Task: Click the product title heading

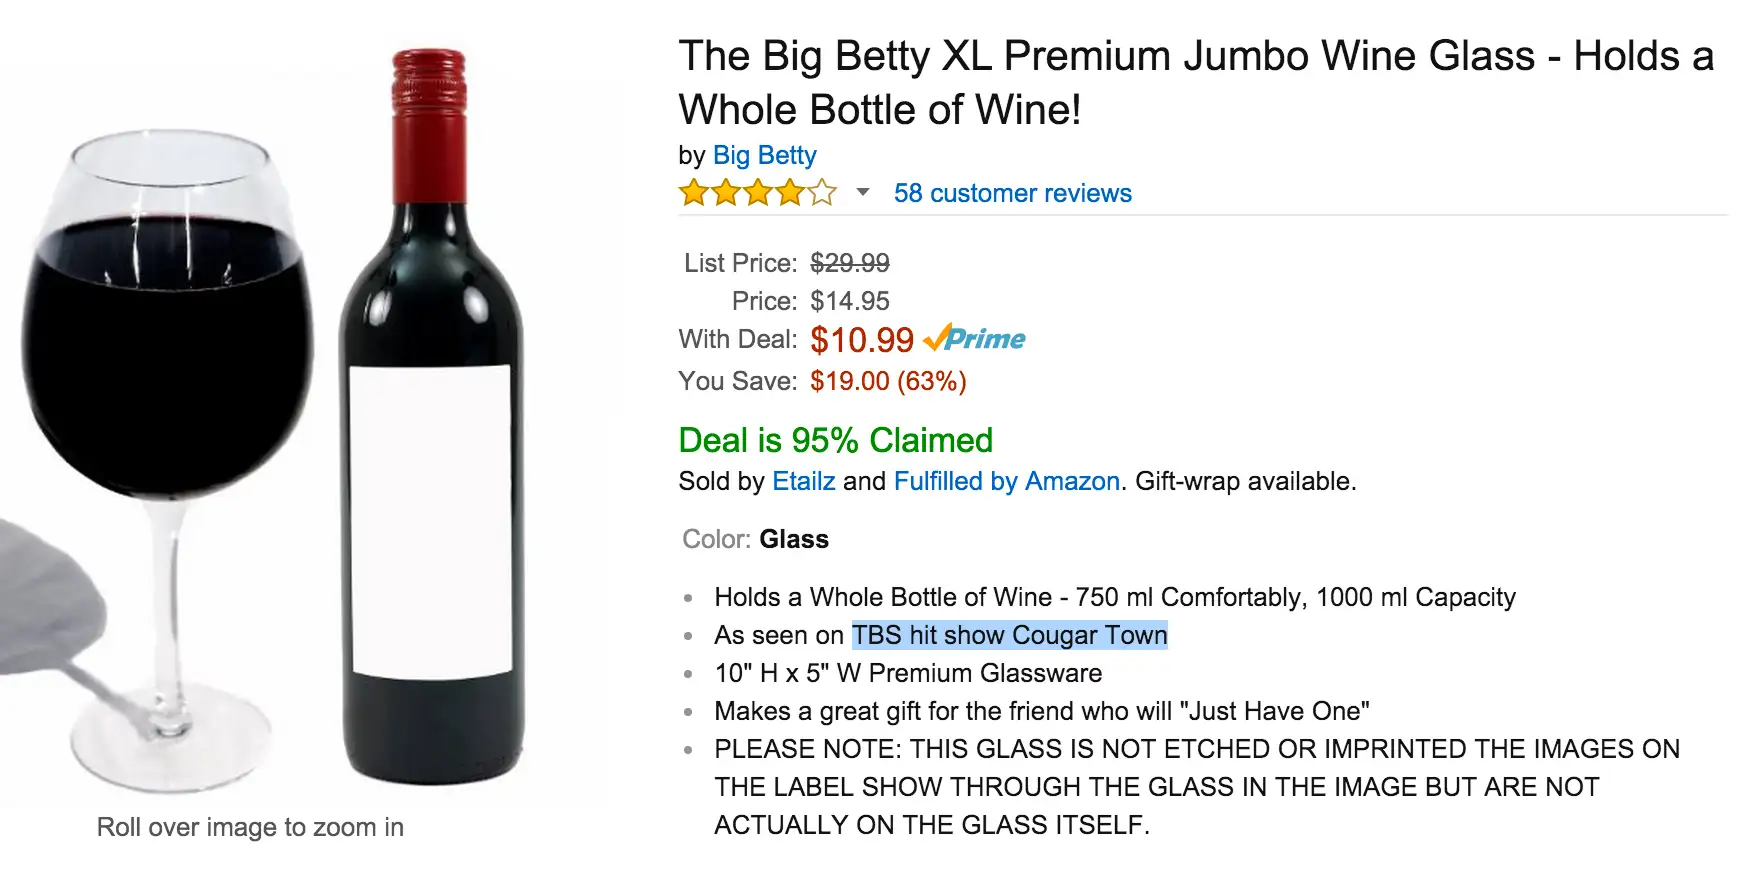Action: (1195, 82)
